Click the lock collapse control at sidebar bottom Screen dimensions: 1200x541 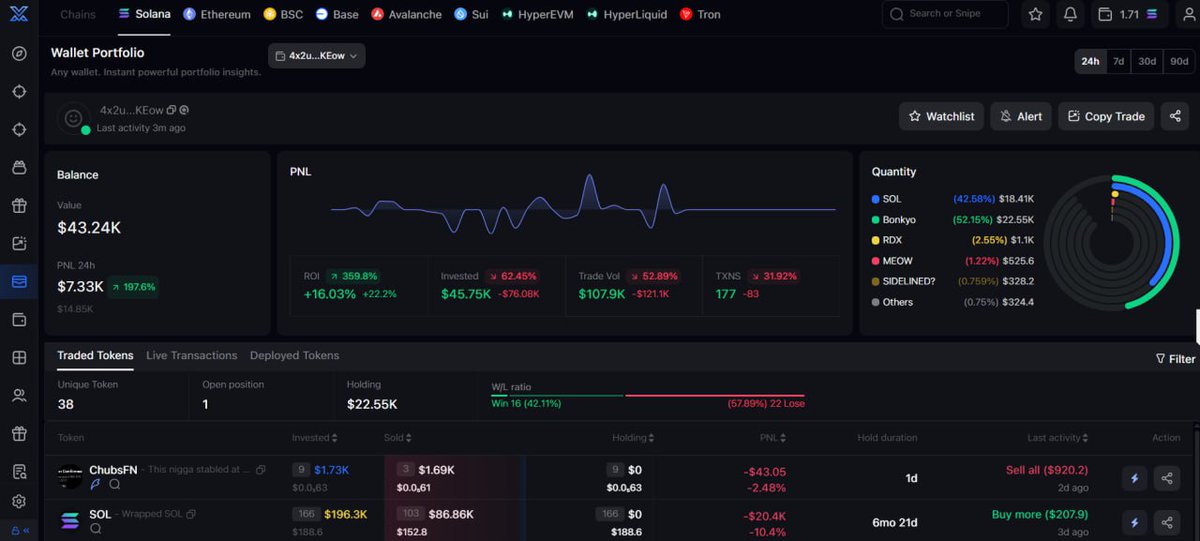point(19,531)
